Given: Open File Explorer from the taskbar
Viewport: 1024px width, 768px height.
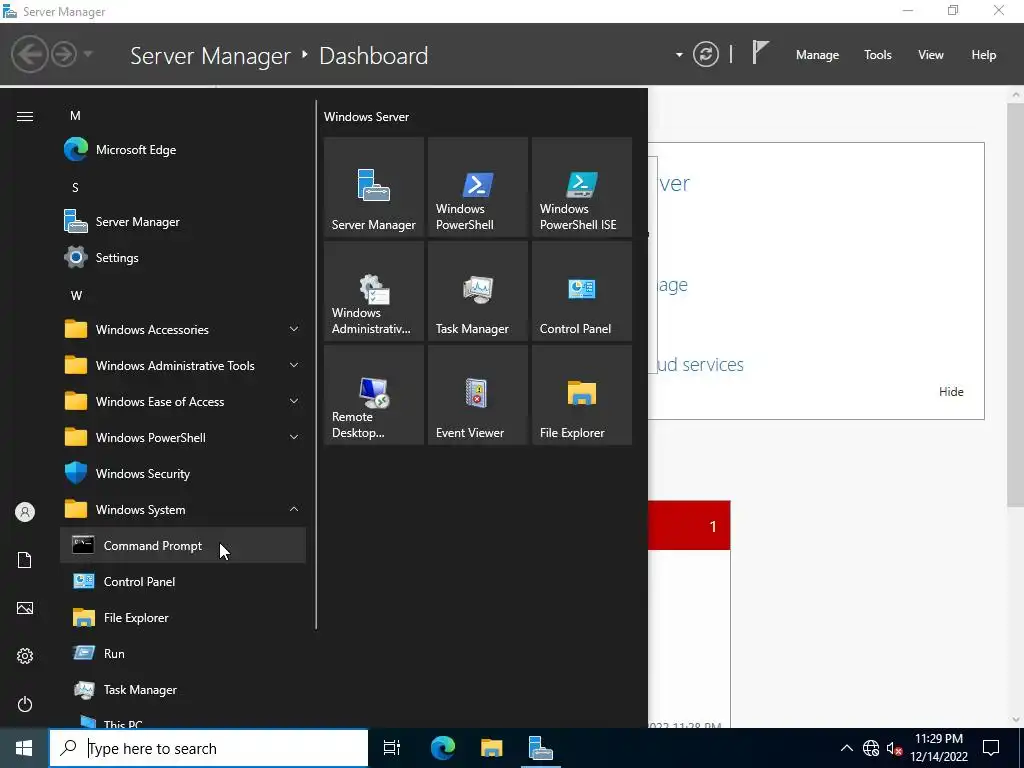Looking at the screenshot, I should (x=491, y=748).
